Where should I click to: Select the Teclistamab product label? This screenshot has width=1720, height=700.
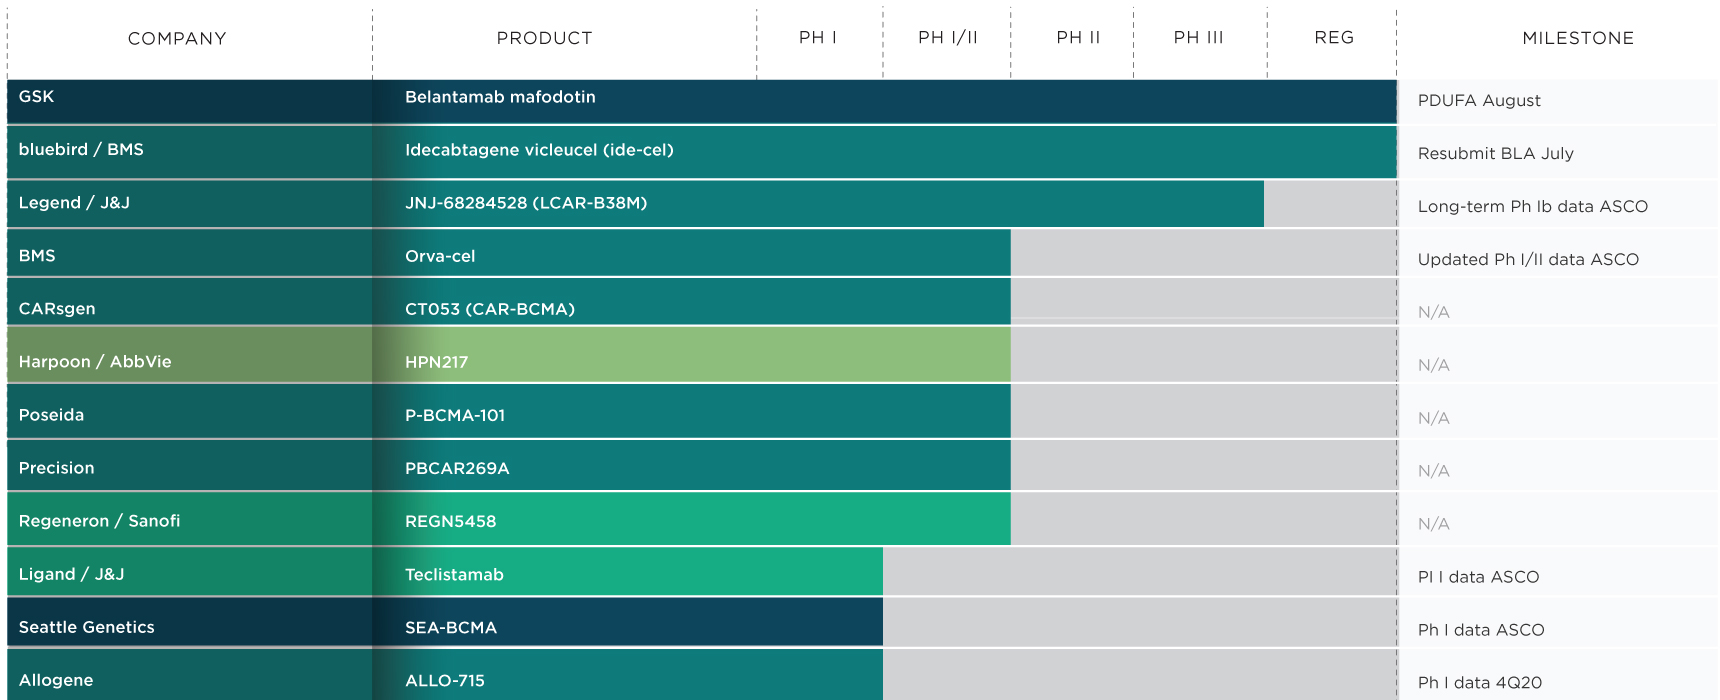[454, 575]
